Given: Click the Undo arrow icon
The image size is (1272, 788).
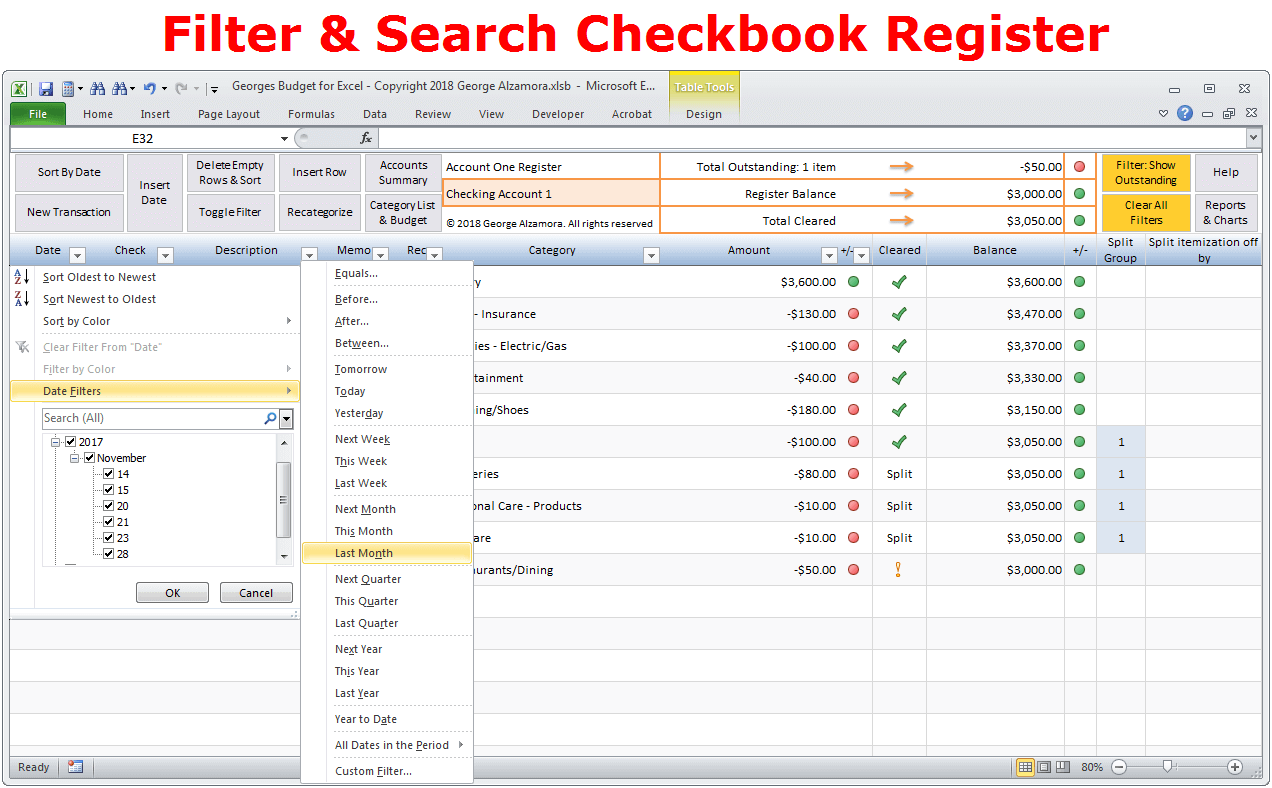Looking at the screenshot, I should tap(149, 88).
